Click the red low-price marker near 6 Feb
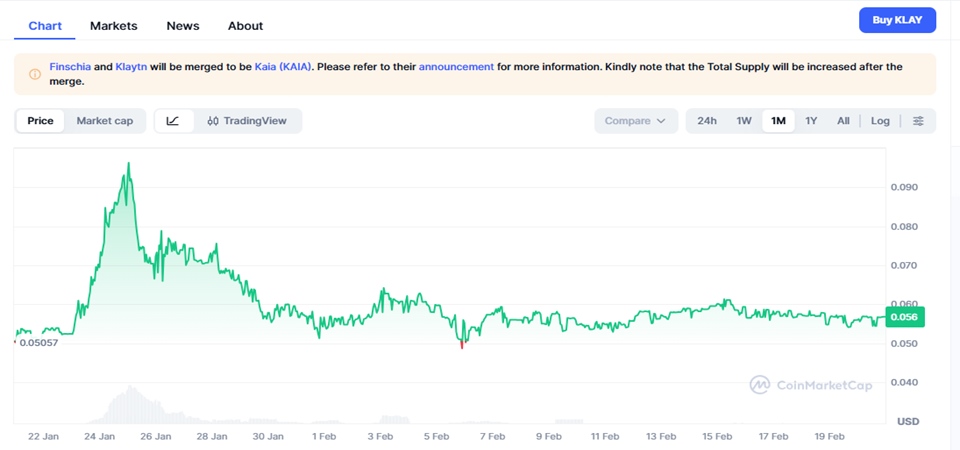Viewport: 960px width, 450px height. 462,346
